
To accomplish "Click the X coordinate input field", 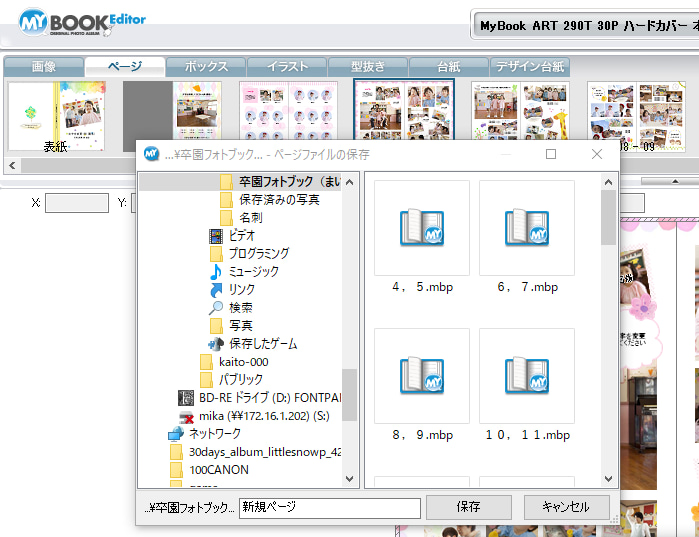I will pos(77,203).
